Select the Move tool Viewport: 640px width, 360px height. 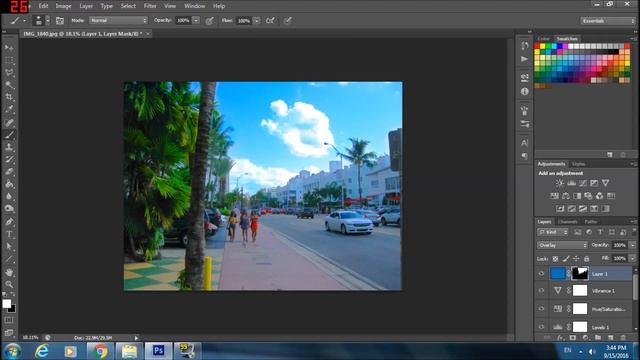(x=9, y=48)
